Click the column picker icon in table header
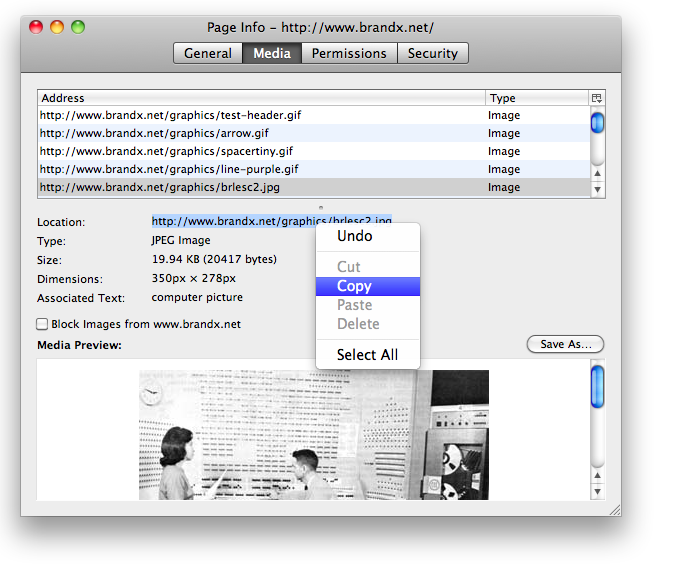This screenshot has width=673, height=571. point(597,98)
